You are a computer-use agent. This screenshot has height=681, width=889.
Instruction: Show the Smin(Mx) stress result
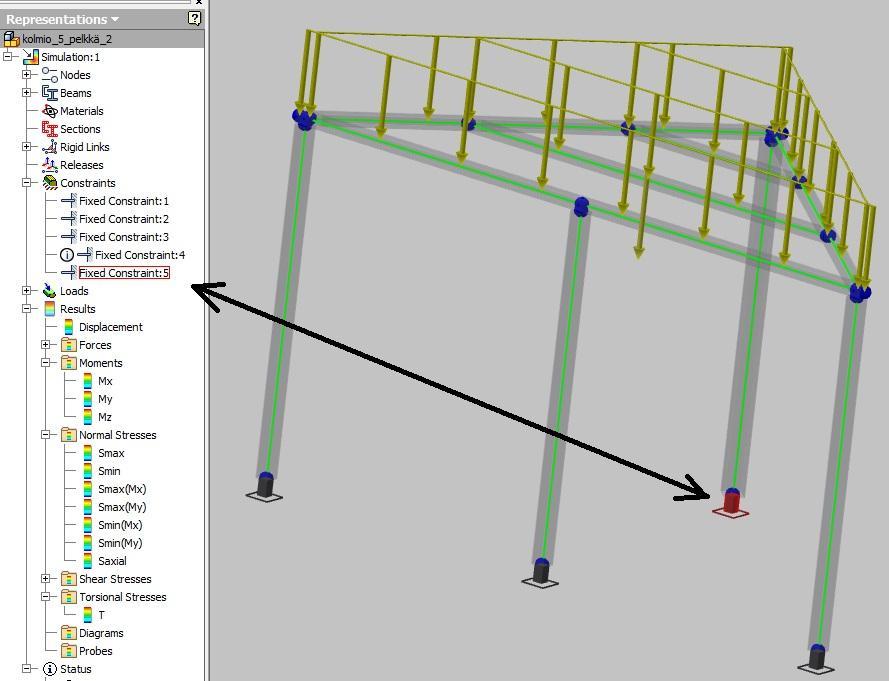click(120, 525)
